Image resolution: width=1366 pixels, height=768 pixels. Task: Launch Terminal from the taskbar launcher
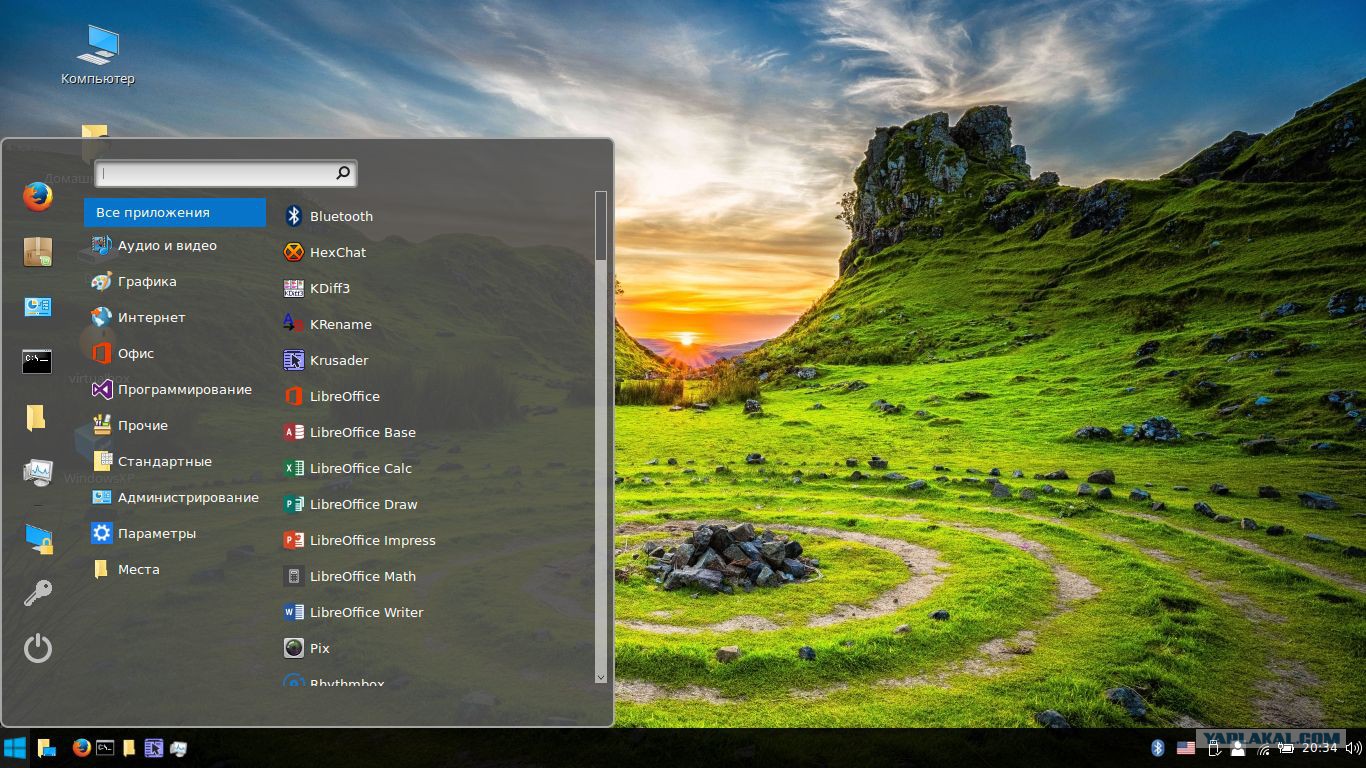[x=105, y=748]
